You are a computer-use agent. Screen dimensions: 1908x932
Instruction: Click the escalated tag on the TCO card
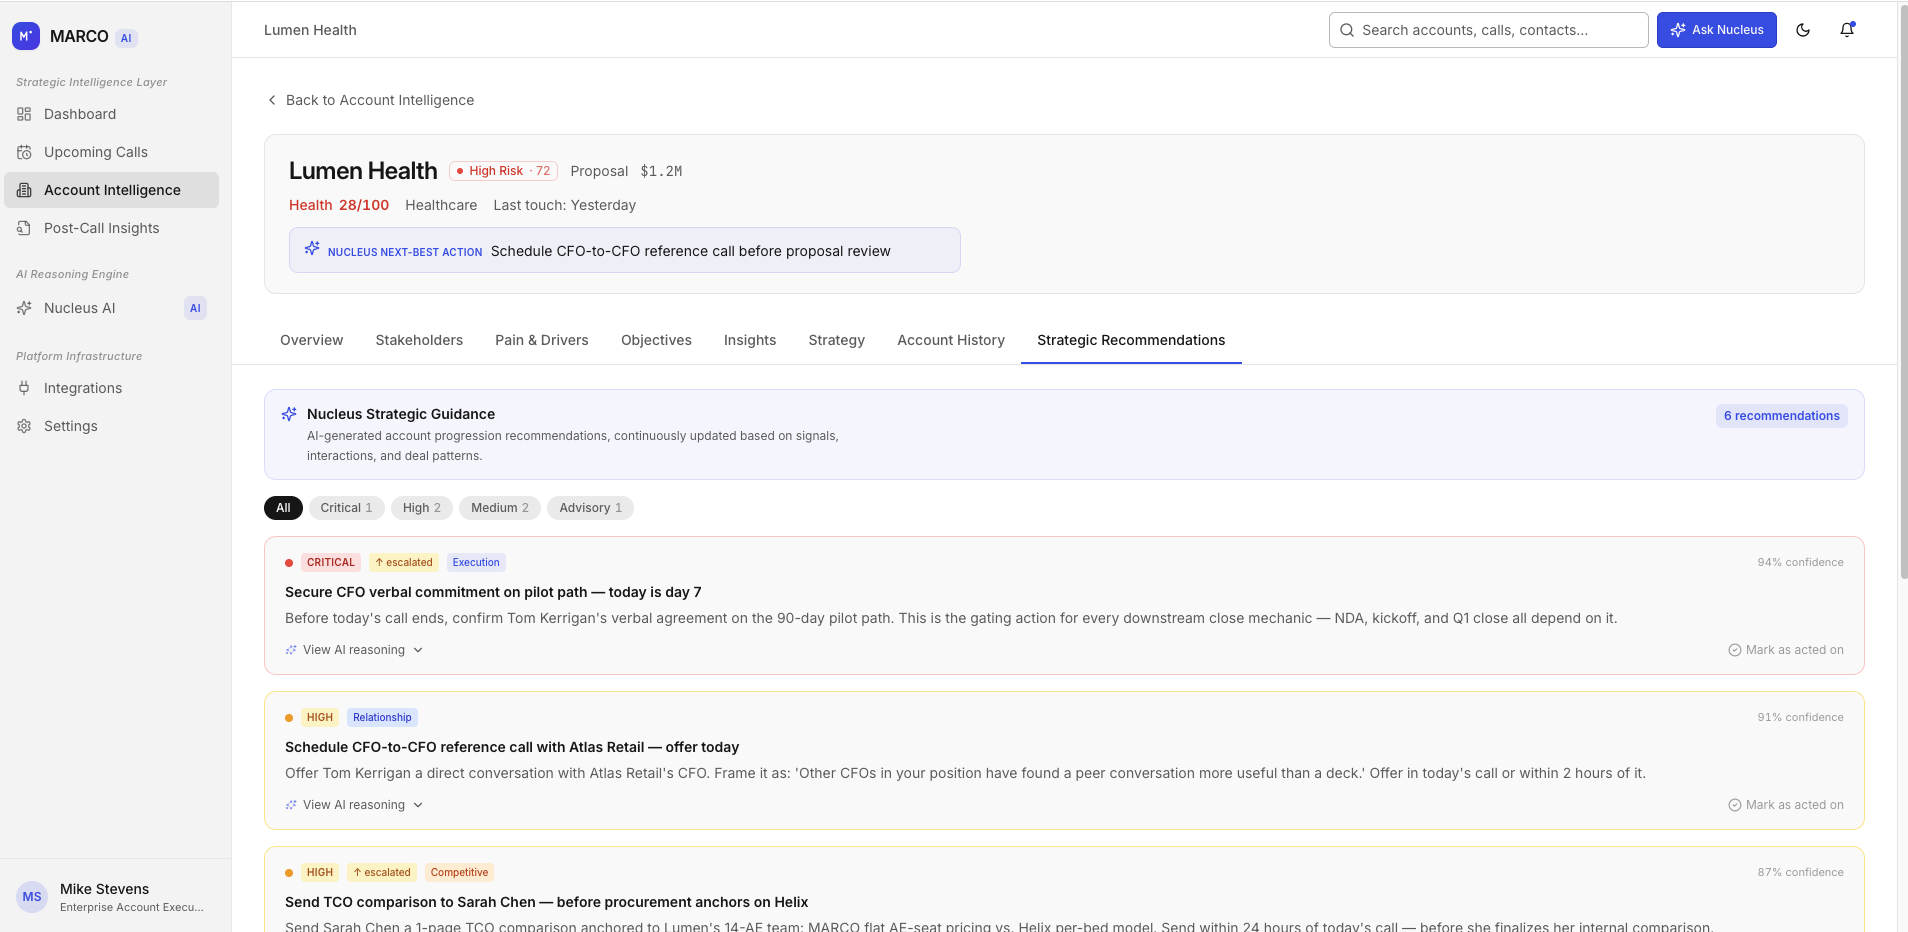click(x=382, y=873)
